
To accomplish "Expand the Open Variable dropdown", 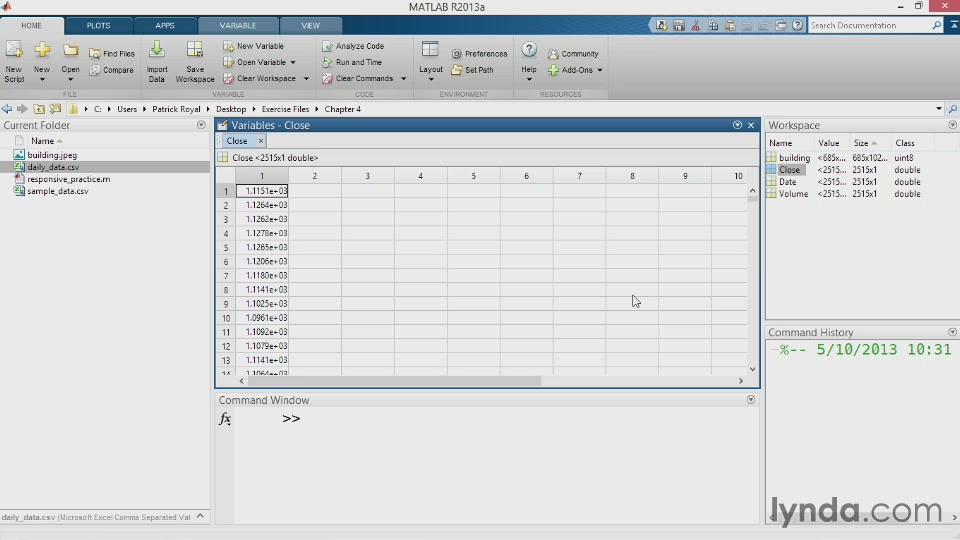I will [293, 62].
